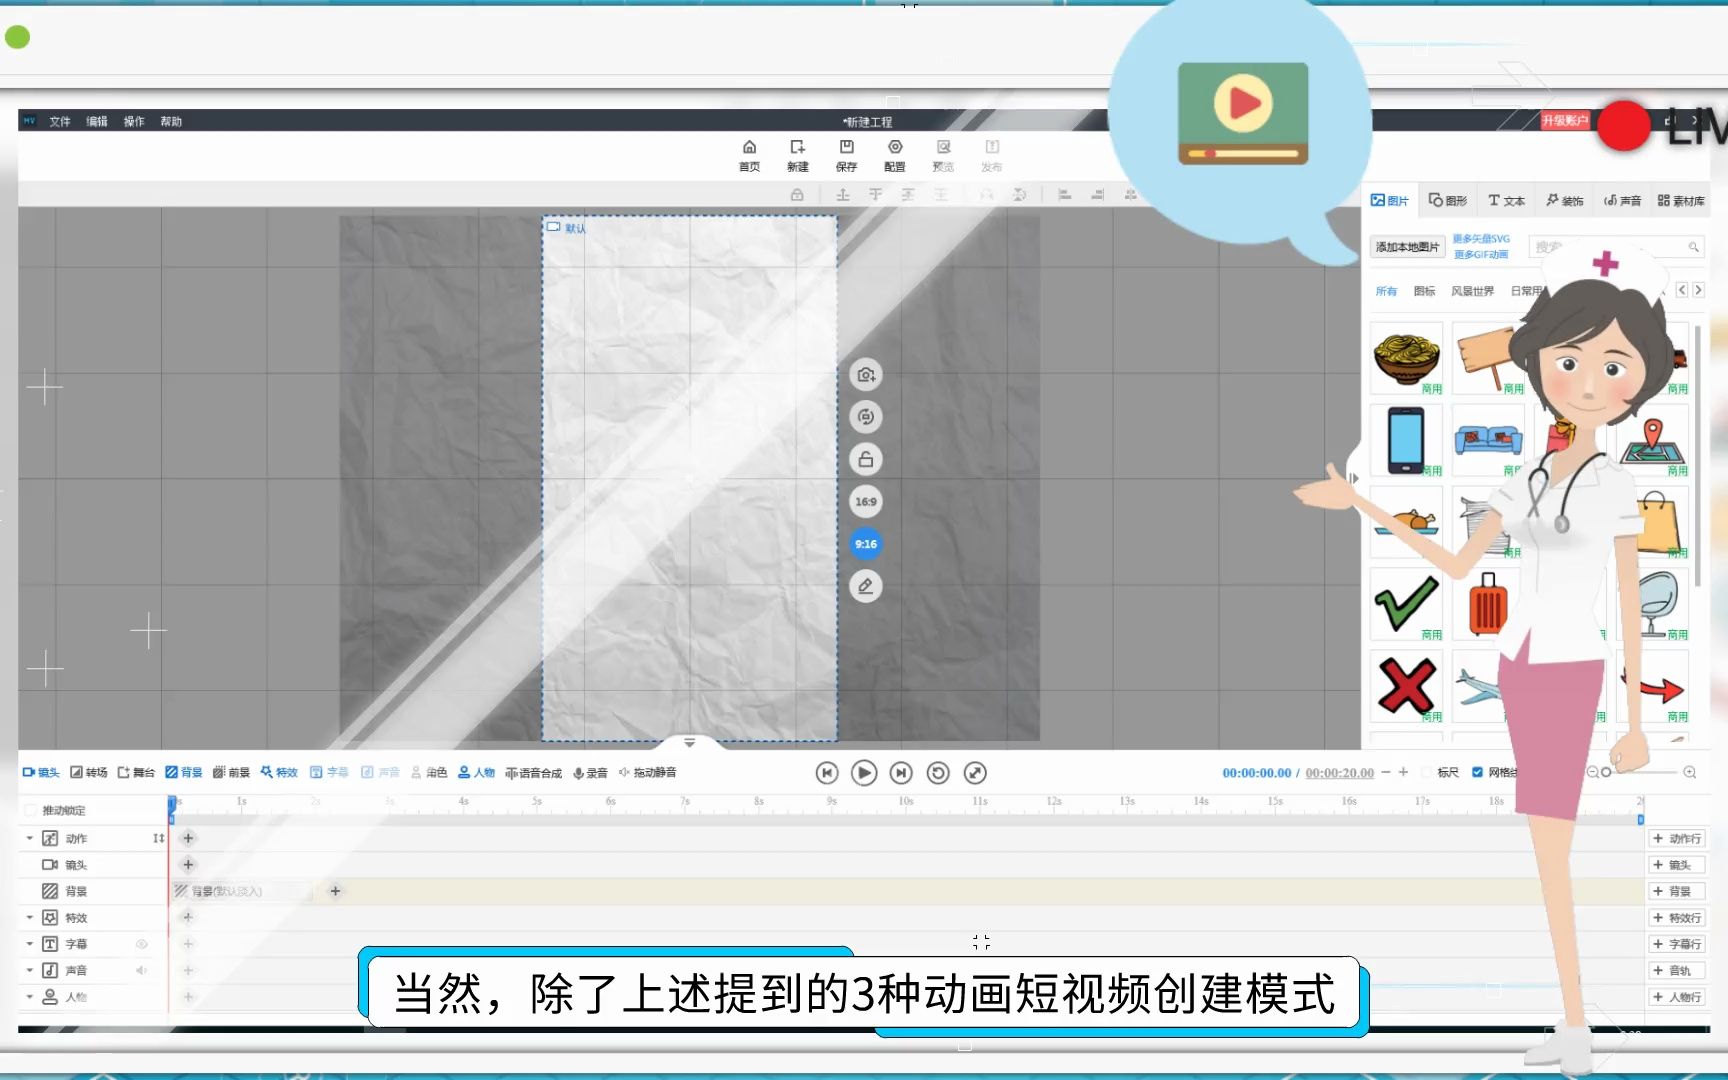Click the 预览 preview icon

(943, 155)
